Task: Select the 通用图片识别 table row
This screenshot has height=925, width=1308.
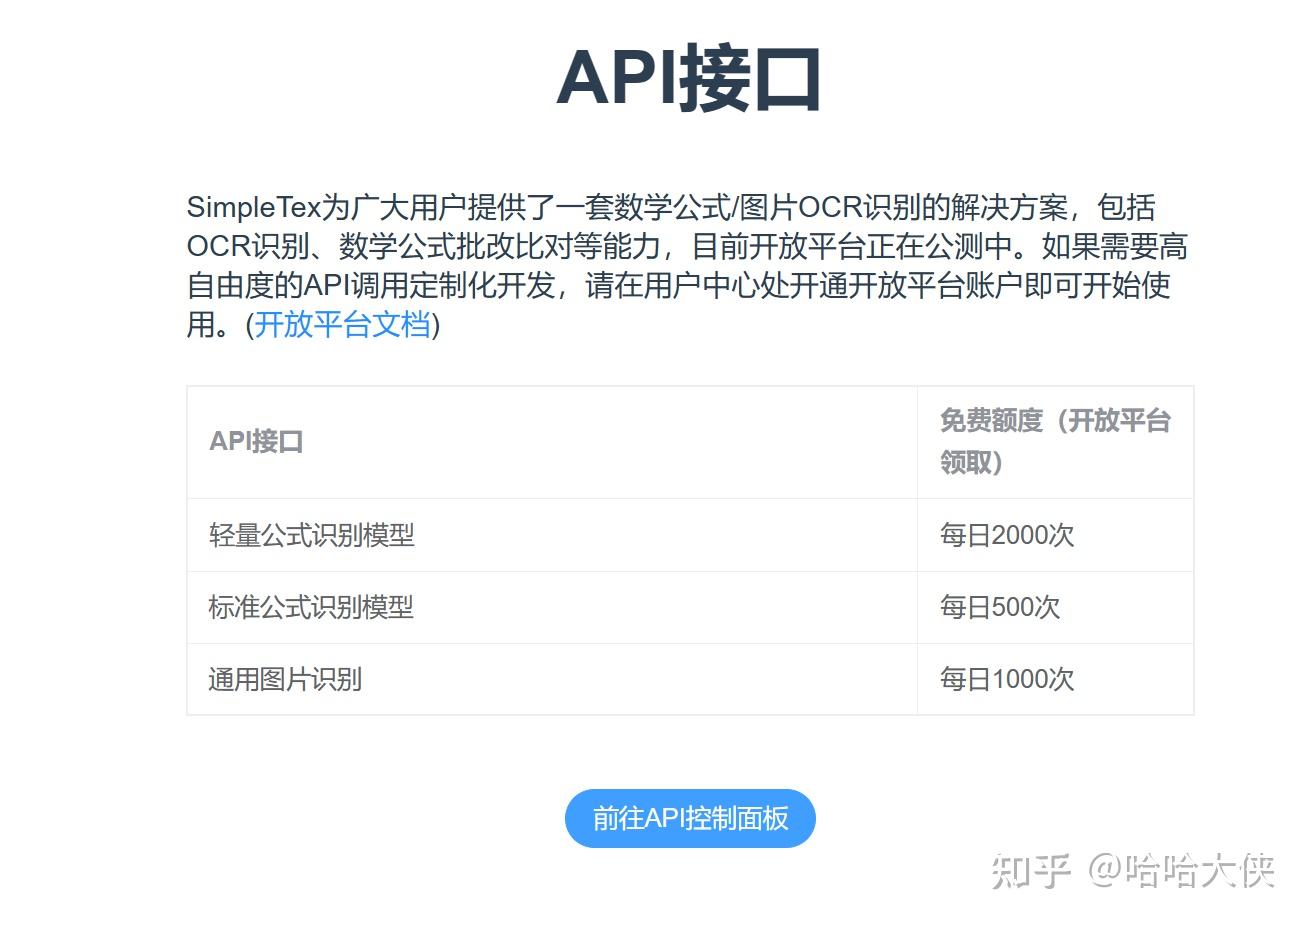Action: pyautogui.click(x=283, y=679)
